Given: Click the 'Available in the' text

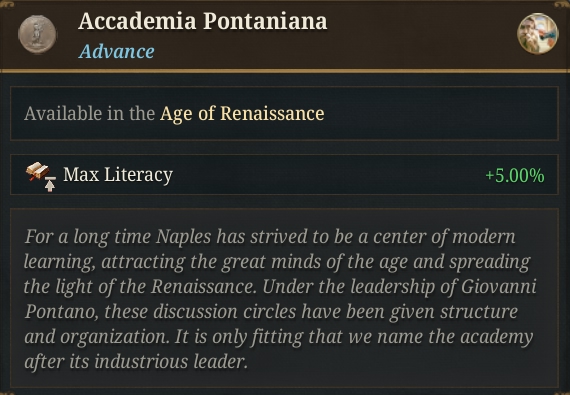Looking at the screenshot, I should (x=89, y=113).
